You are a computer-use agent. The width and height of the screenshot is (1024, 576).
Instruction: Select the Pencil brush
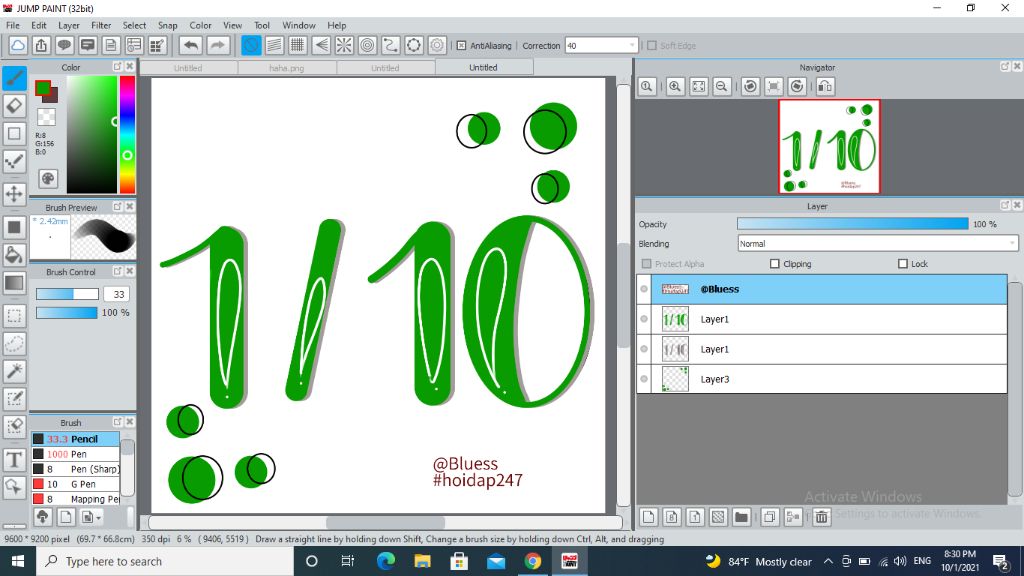(76, 439)
